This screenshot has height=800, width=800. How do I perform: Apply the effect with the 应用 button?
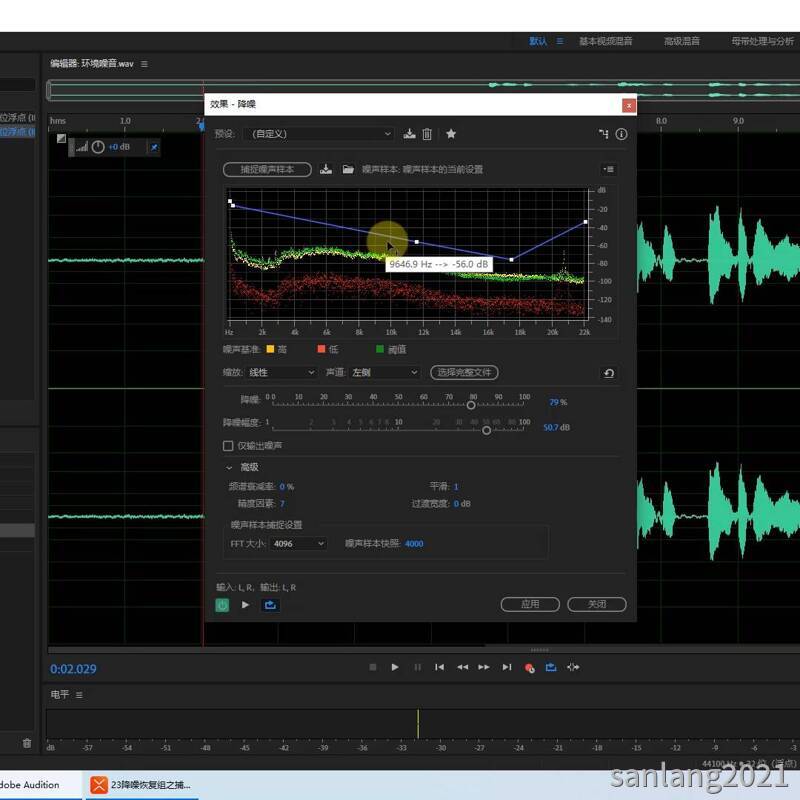[x=530, y=604]
